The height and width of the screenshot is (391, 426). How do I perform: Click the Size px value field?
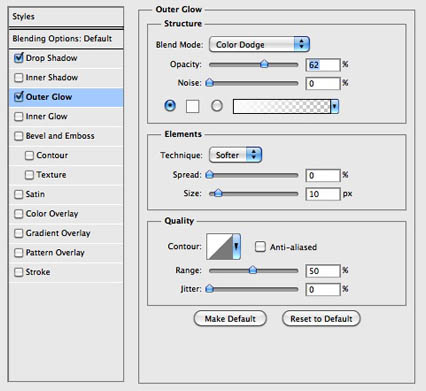coord(323,194)
